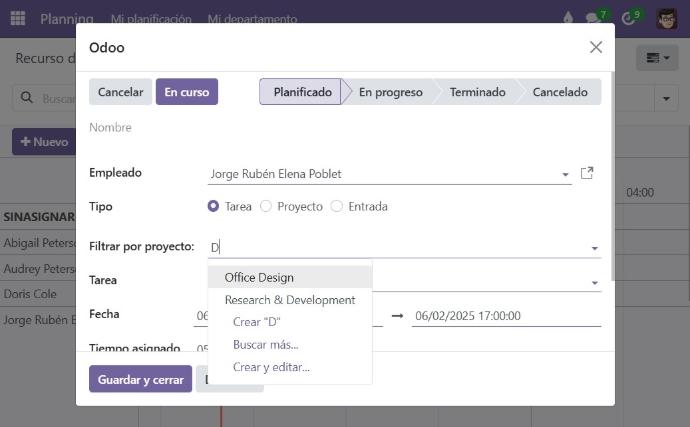Viewport: 690px width, 427px height.
Task: Expand the Filtrar por proyecto dropdown arrow
Action: 595,248
